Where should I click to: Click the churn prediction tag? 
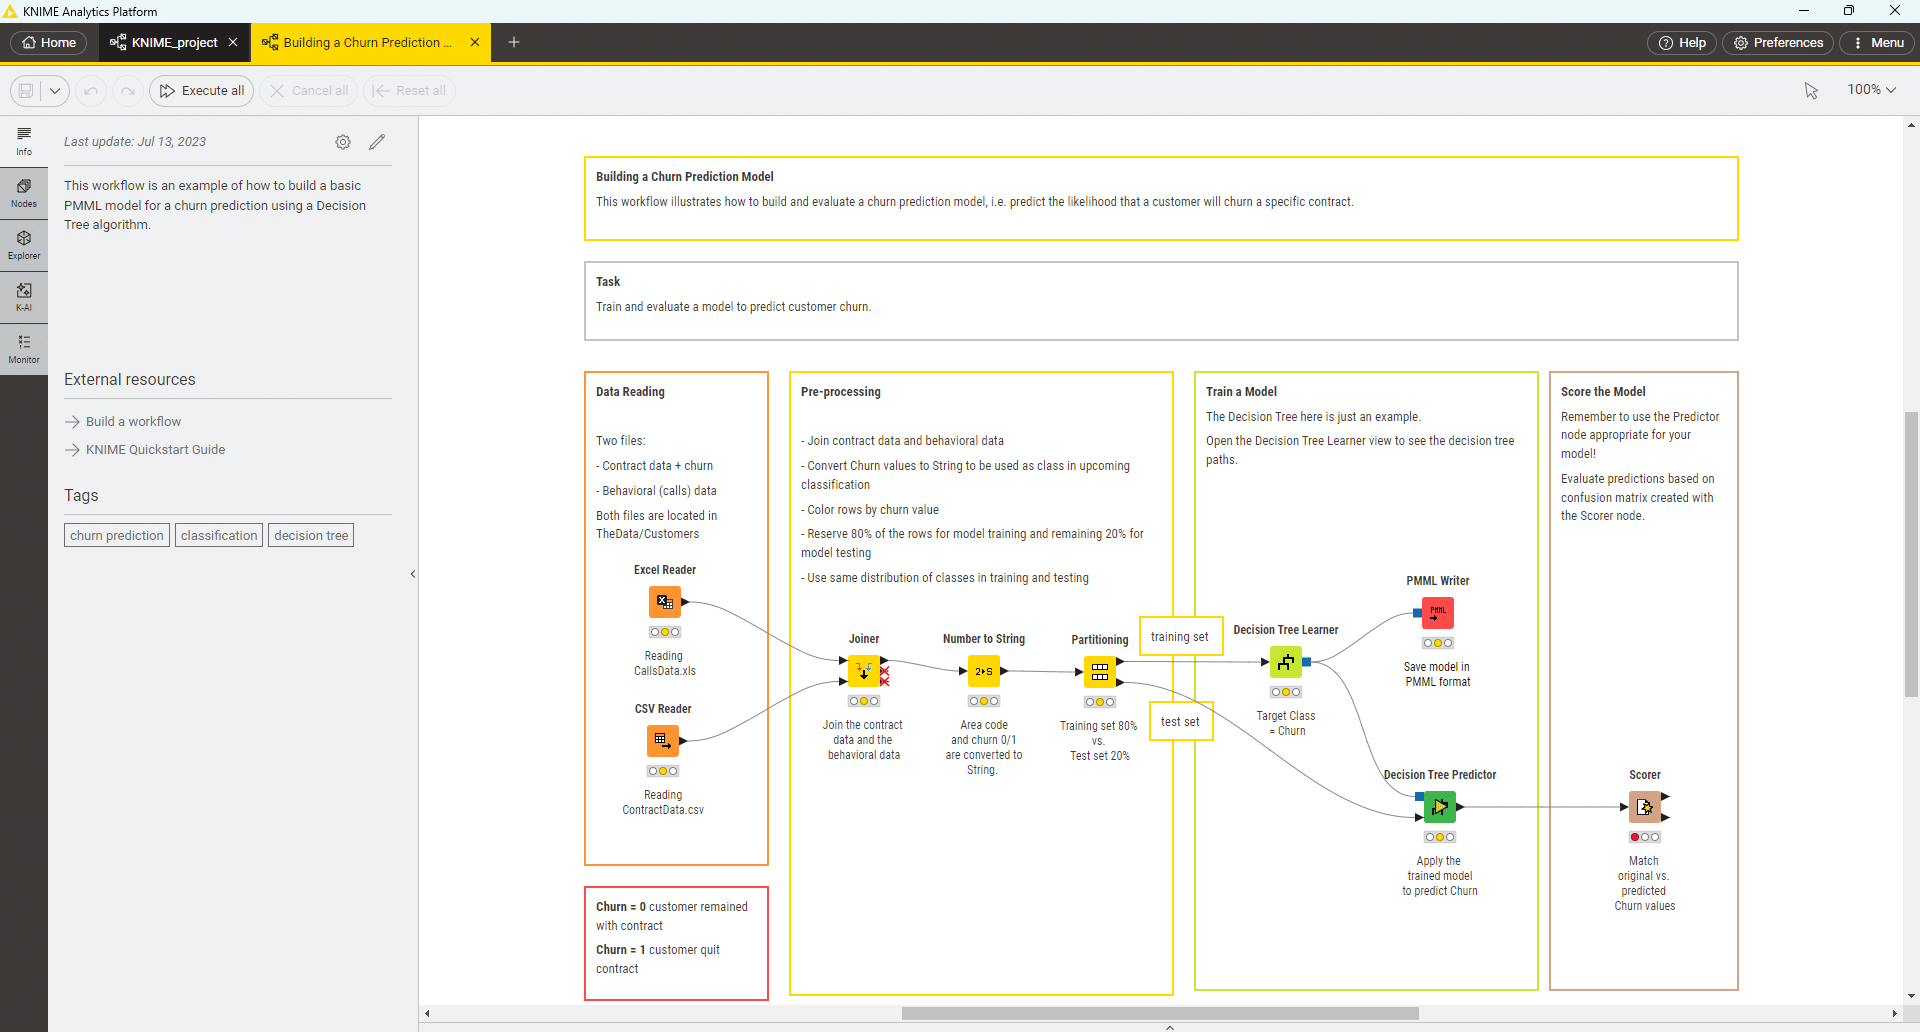pyautogui.click(x=117, y=535)
